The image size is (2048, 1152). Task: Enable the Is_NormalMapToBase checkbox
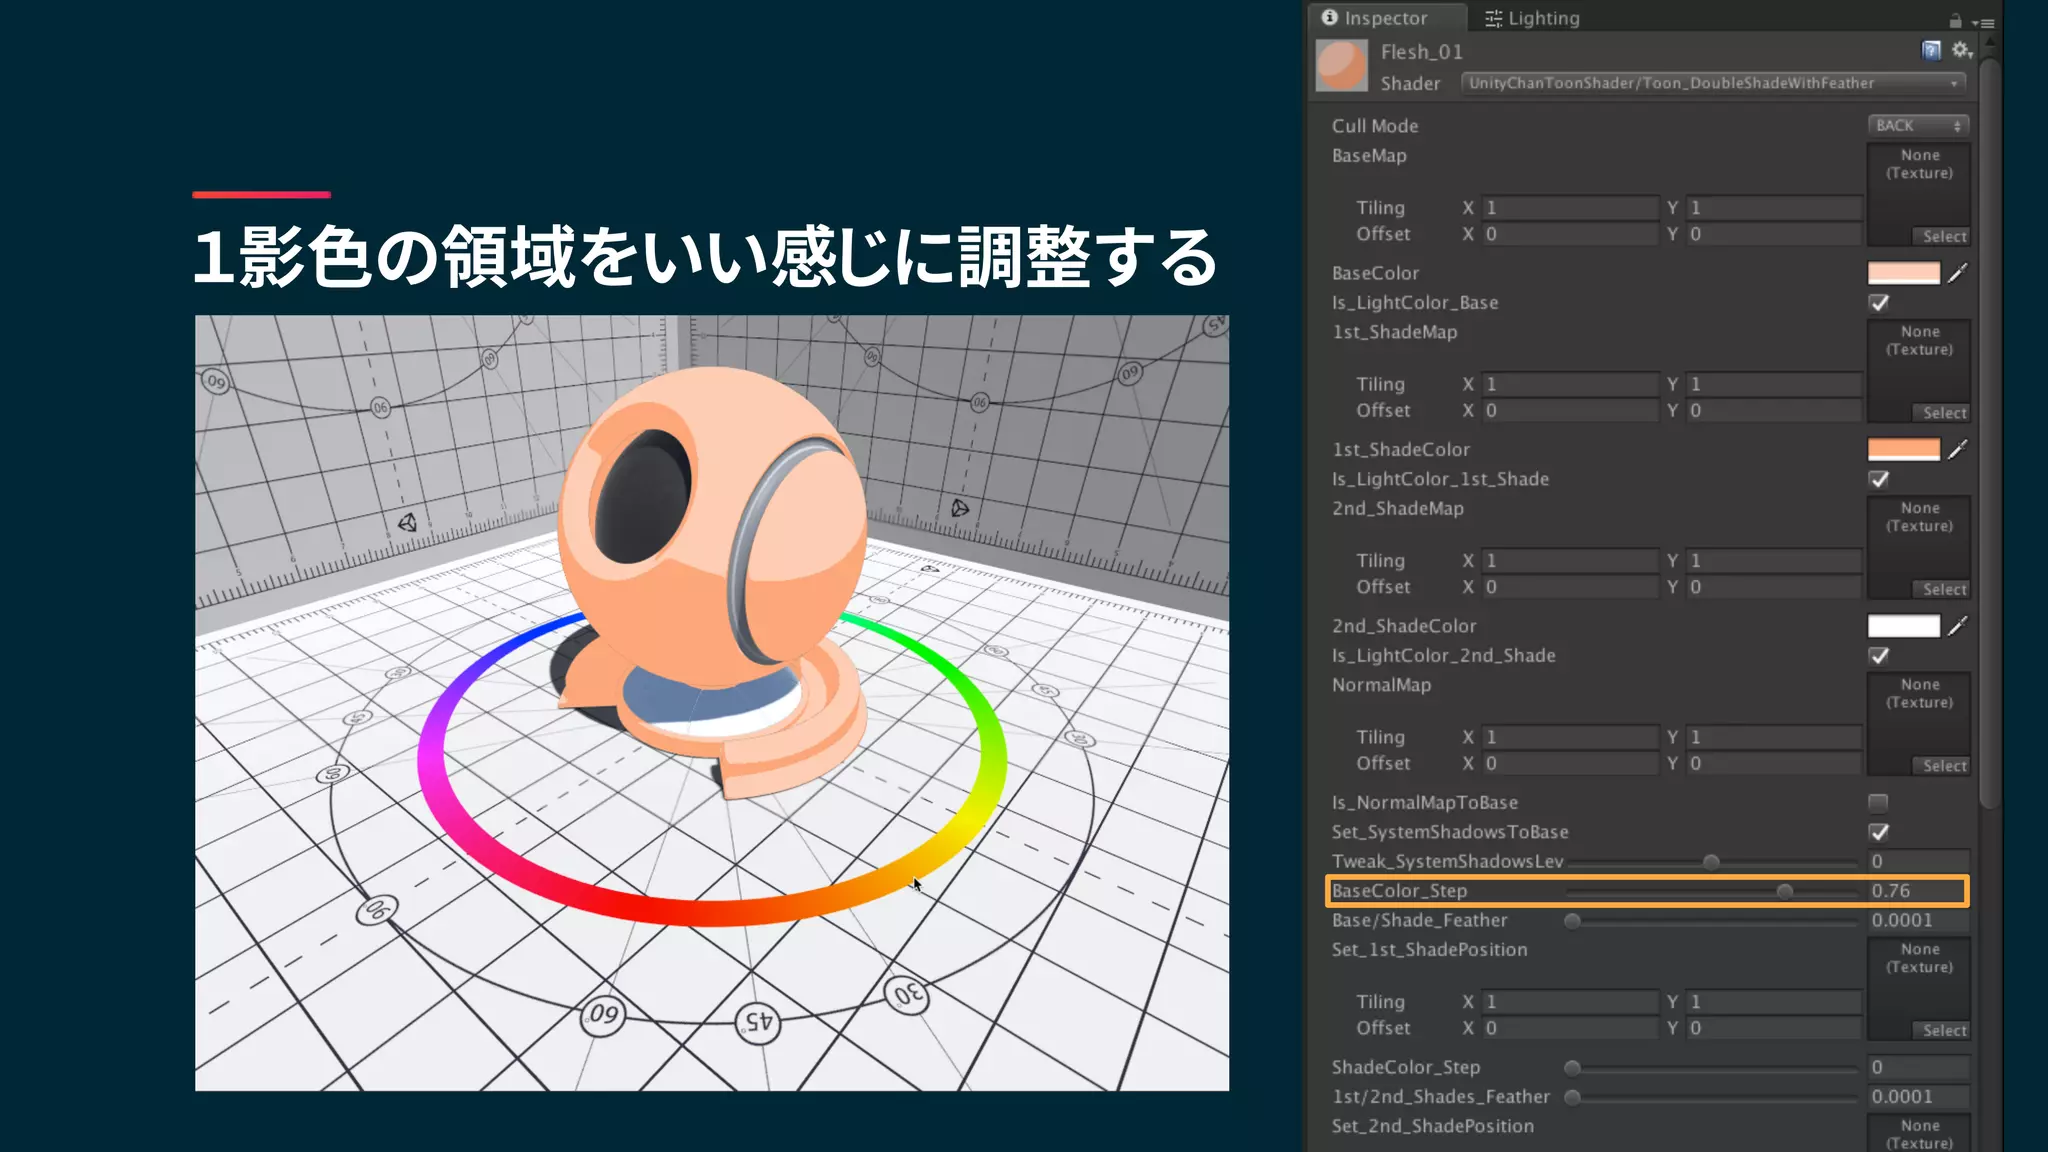tap(1878, 803)
